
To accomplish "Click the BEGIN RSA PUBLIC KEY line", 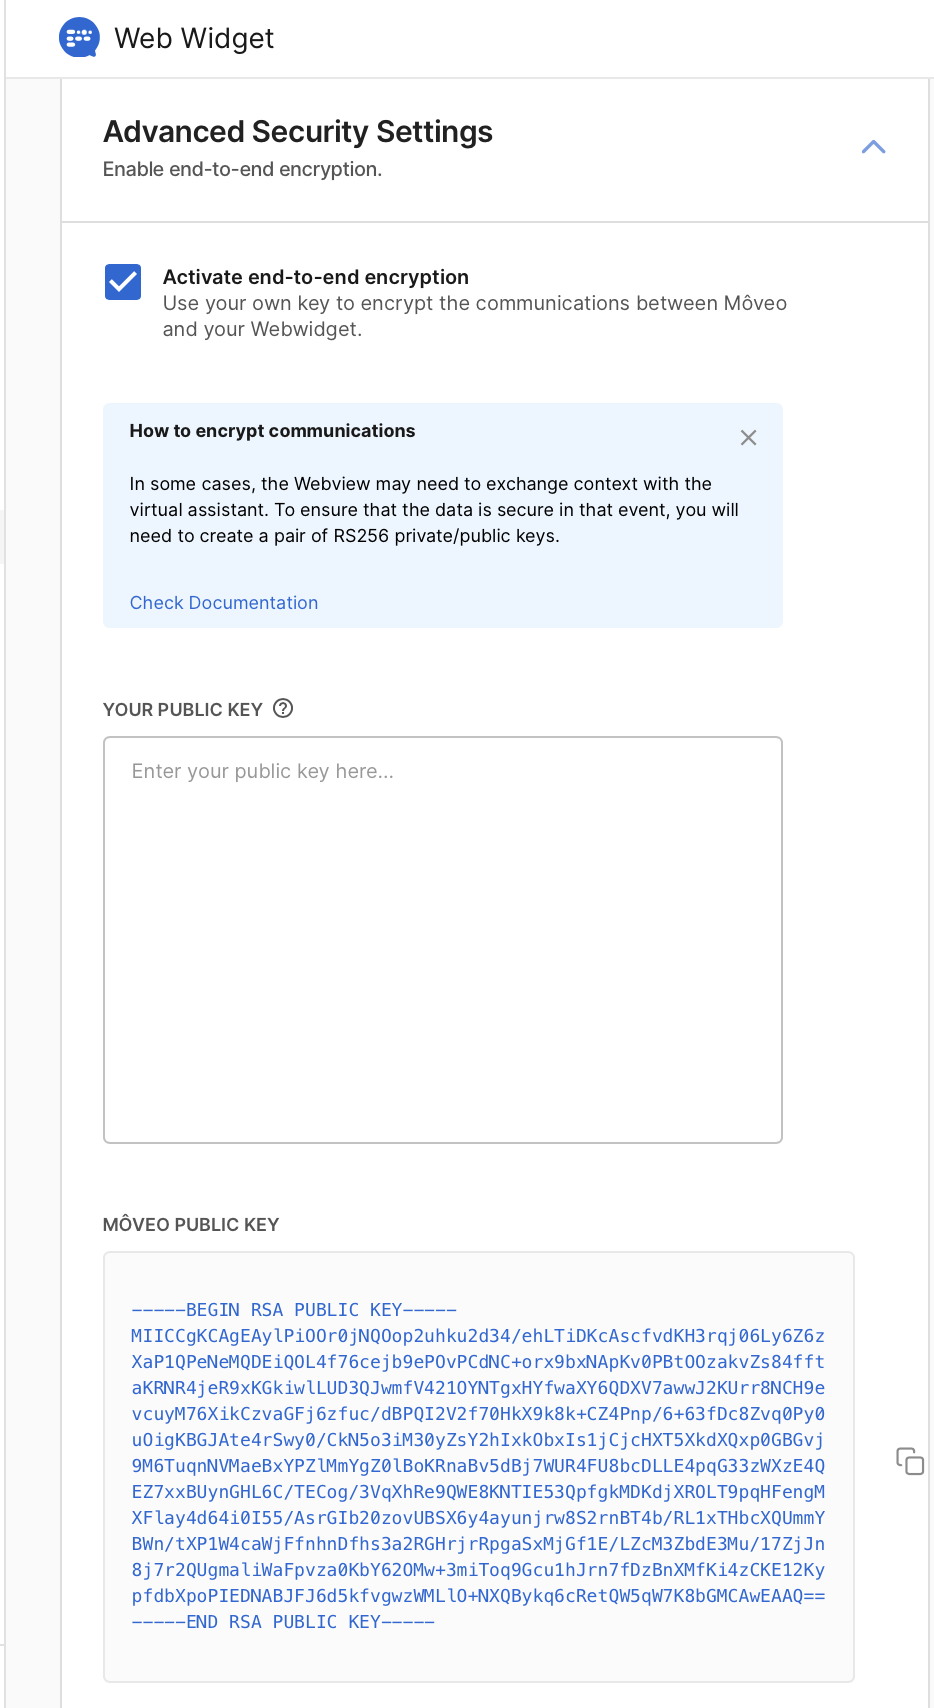I will (294, 1310).
